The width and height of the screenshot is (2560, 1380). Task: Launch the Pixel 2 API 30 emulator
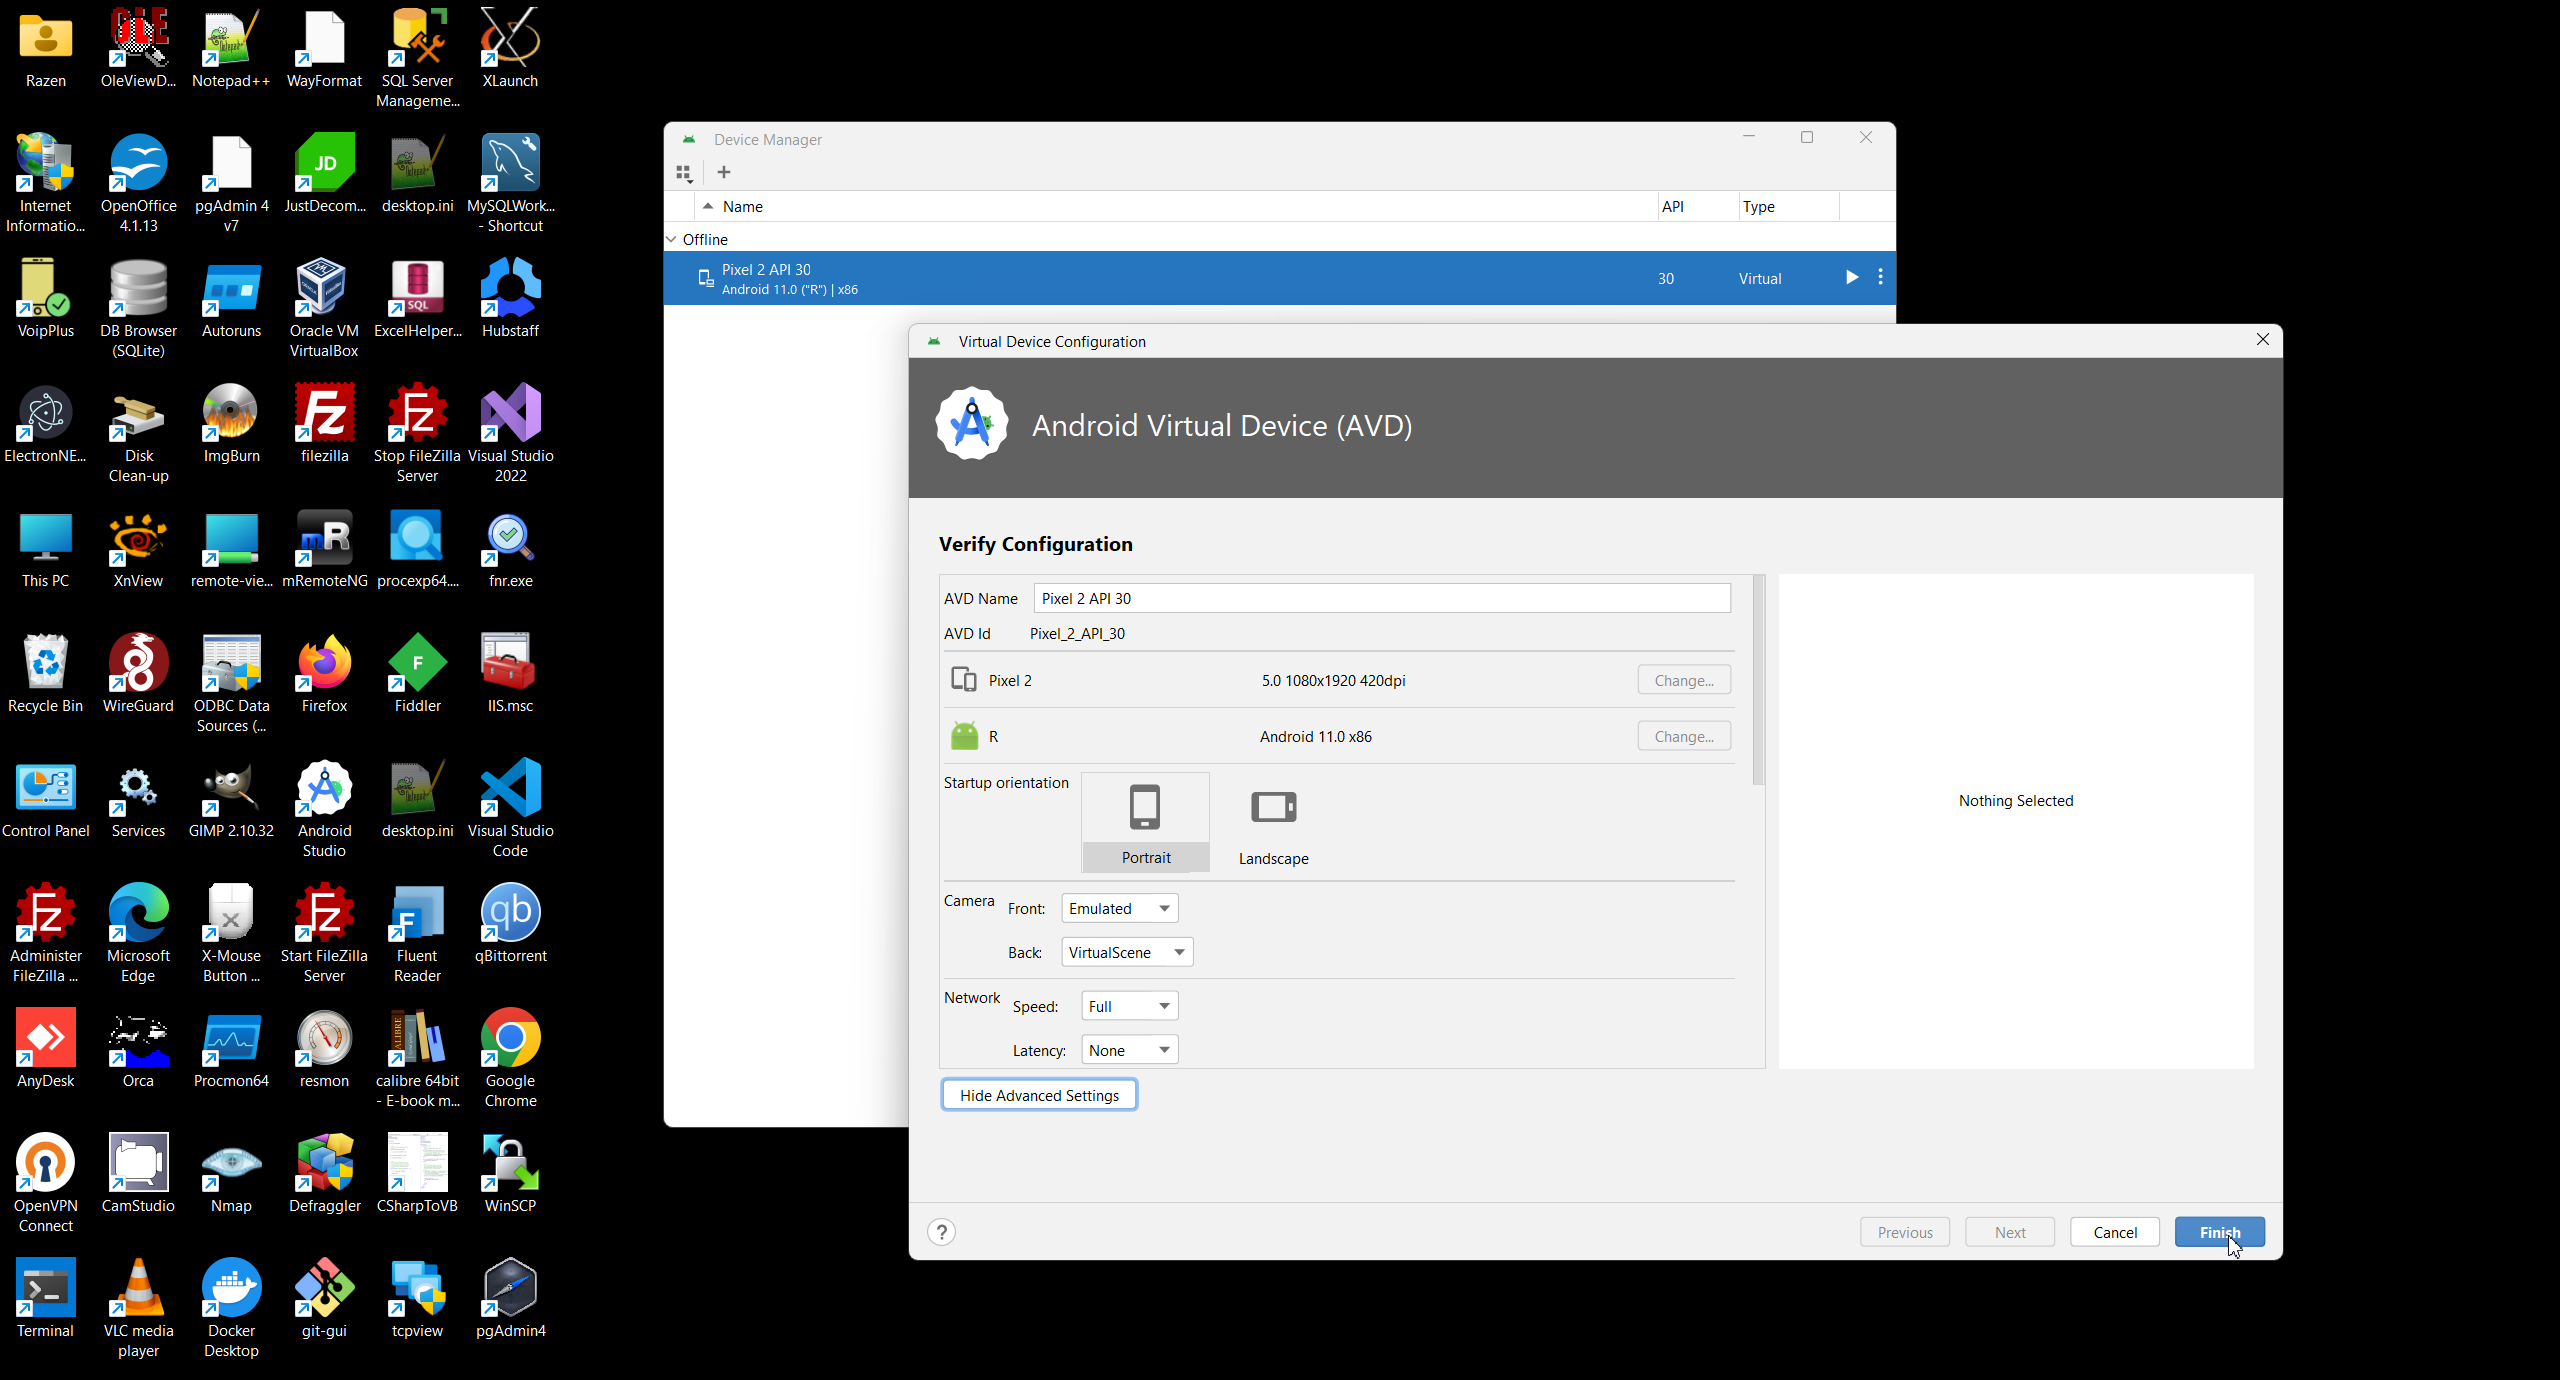click(1851, 278)
